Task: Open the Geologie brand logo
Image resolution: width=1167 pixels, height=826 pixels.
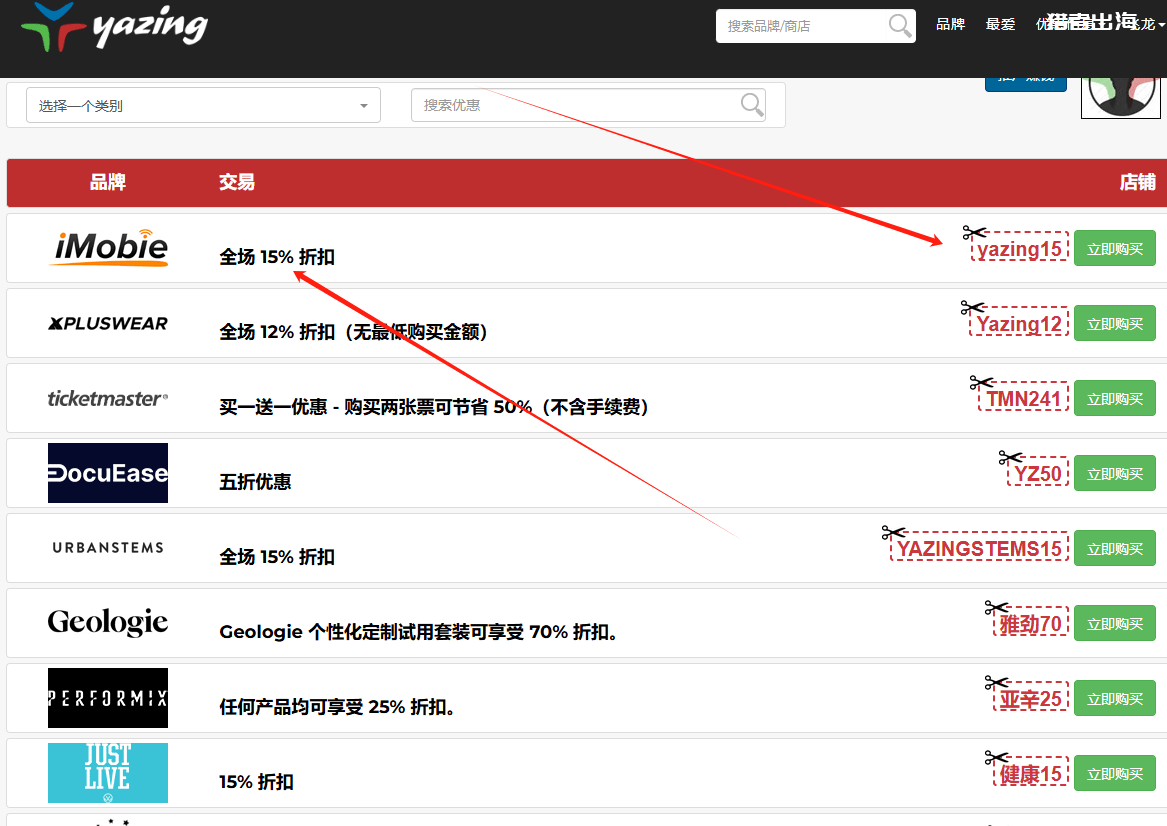Action: 108,622
